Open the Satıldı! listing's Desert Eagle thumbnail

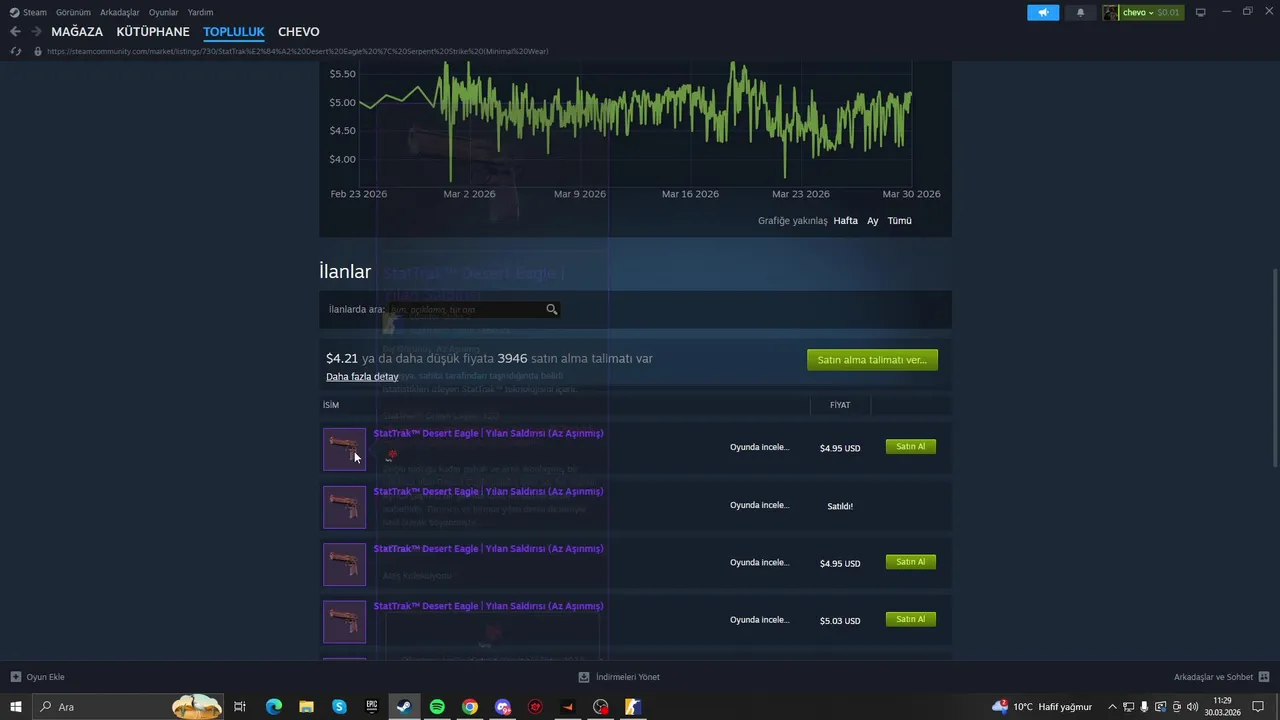[x=344, y=507]
